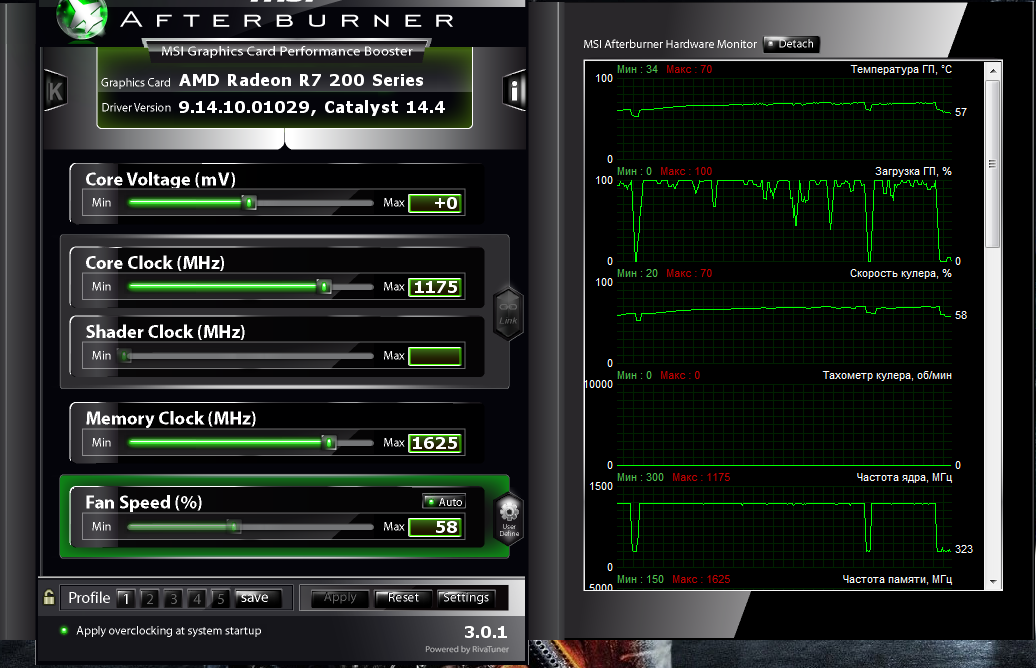The height and width of the screenshot is (668, 1036).
Task: Click the Скорость кулера fan speed graph
Action: [784, 322]
